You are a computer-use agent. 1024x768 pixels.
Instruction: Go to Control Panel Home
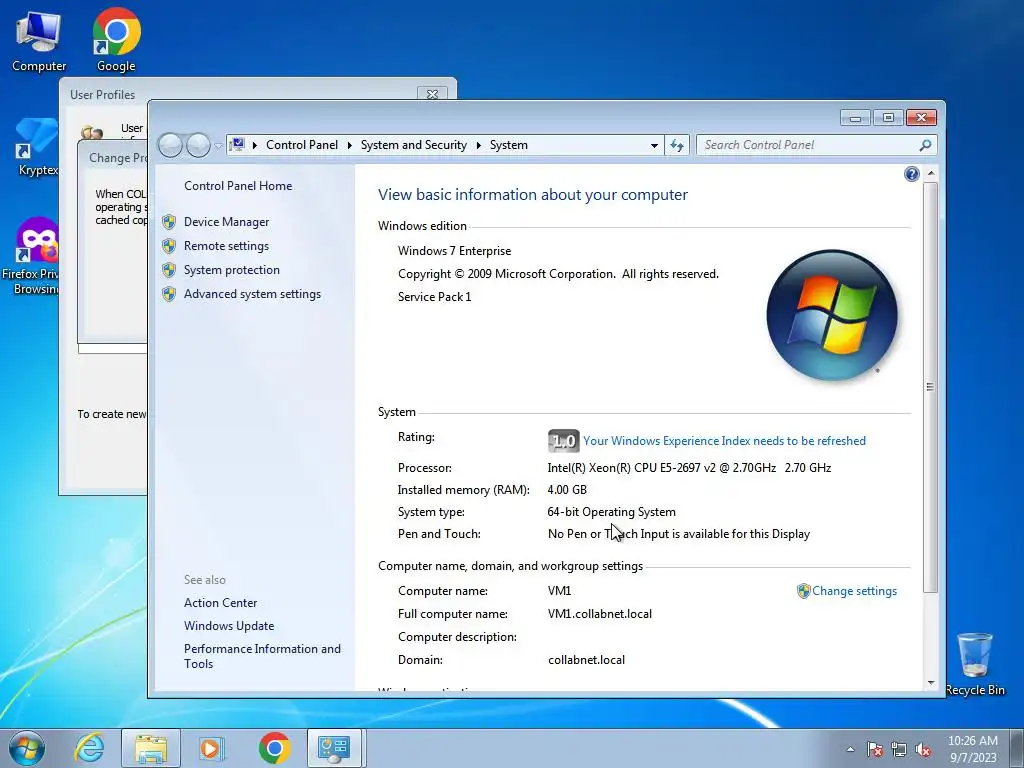238,186
